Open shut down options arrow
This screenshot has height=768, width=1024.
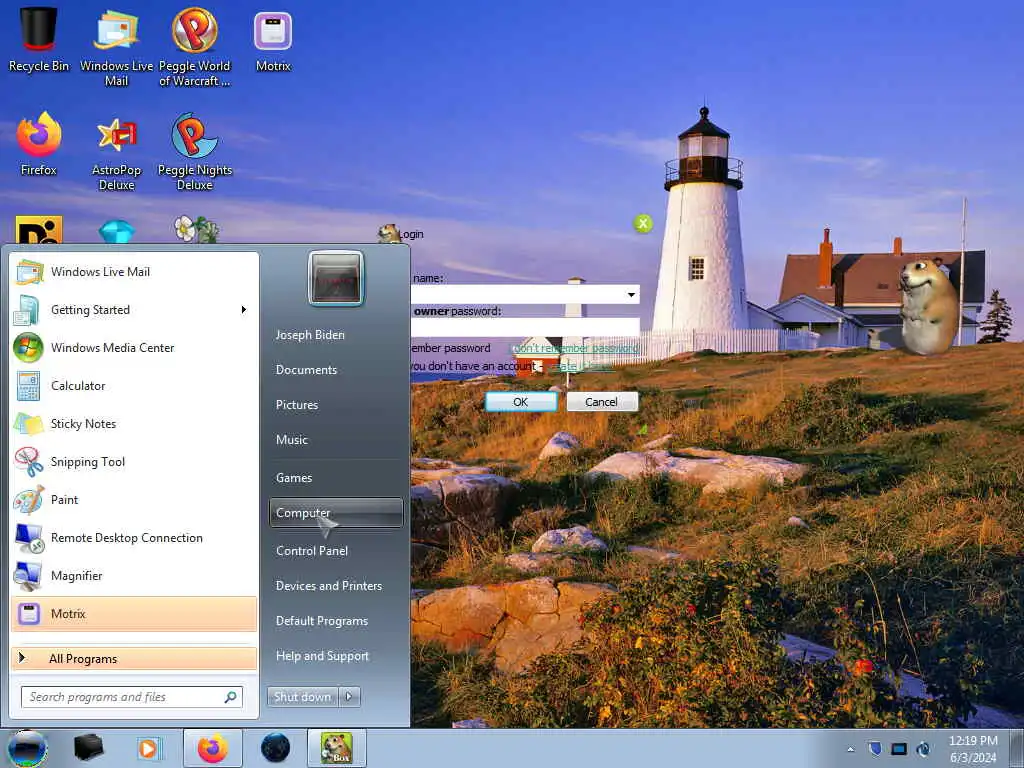tap(349, 697)
